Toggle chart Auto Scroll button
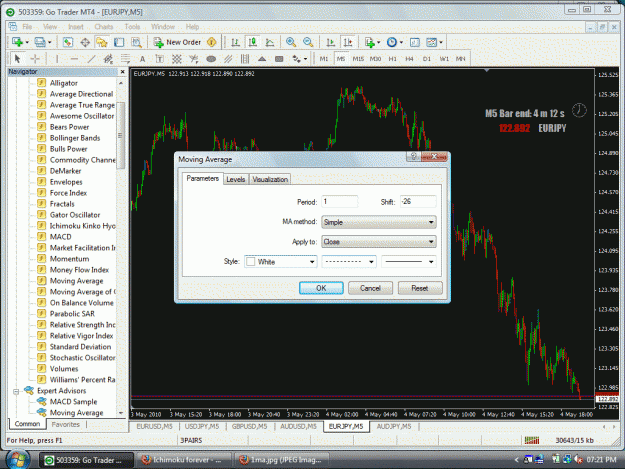 pos(330,42)
